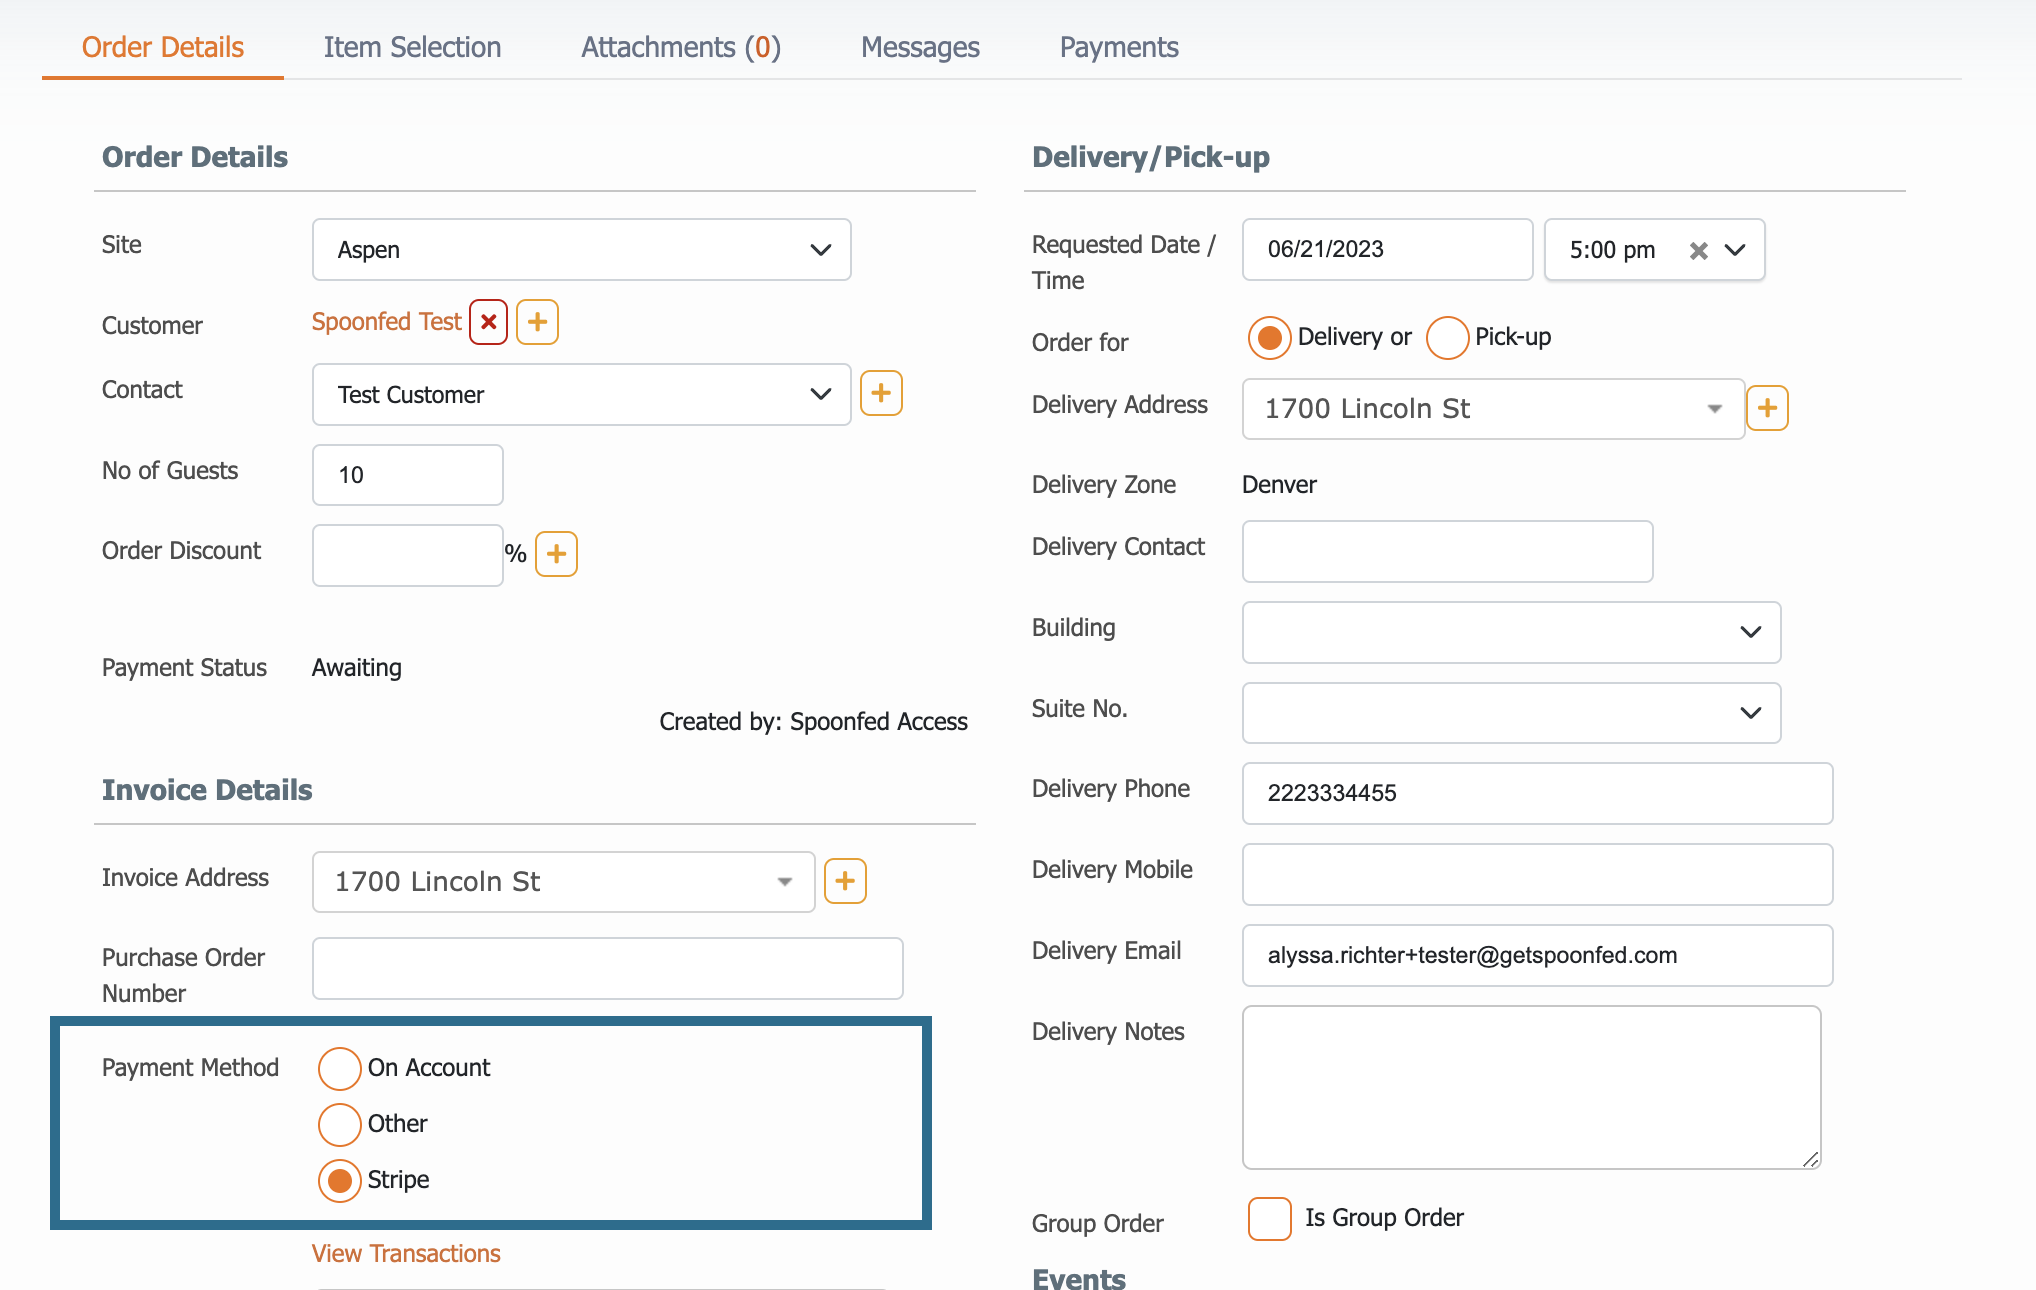The width and height of the screenshot is (2036, 1290).
Task: Select the Stripe payment method
Action: coord(340,1180)
